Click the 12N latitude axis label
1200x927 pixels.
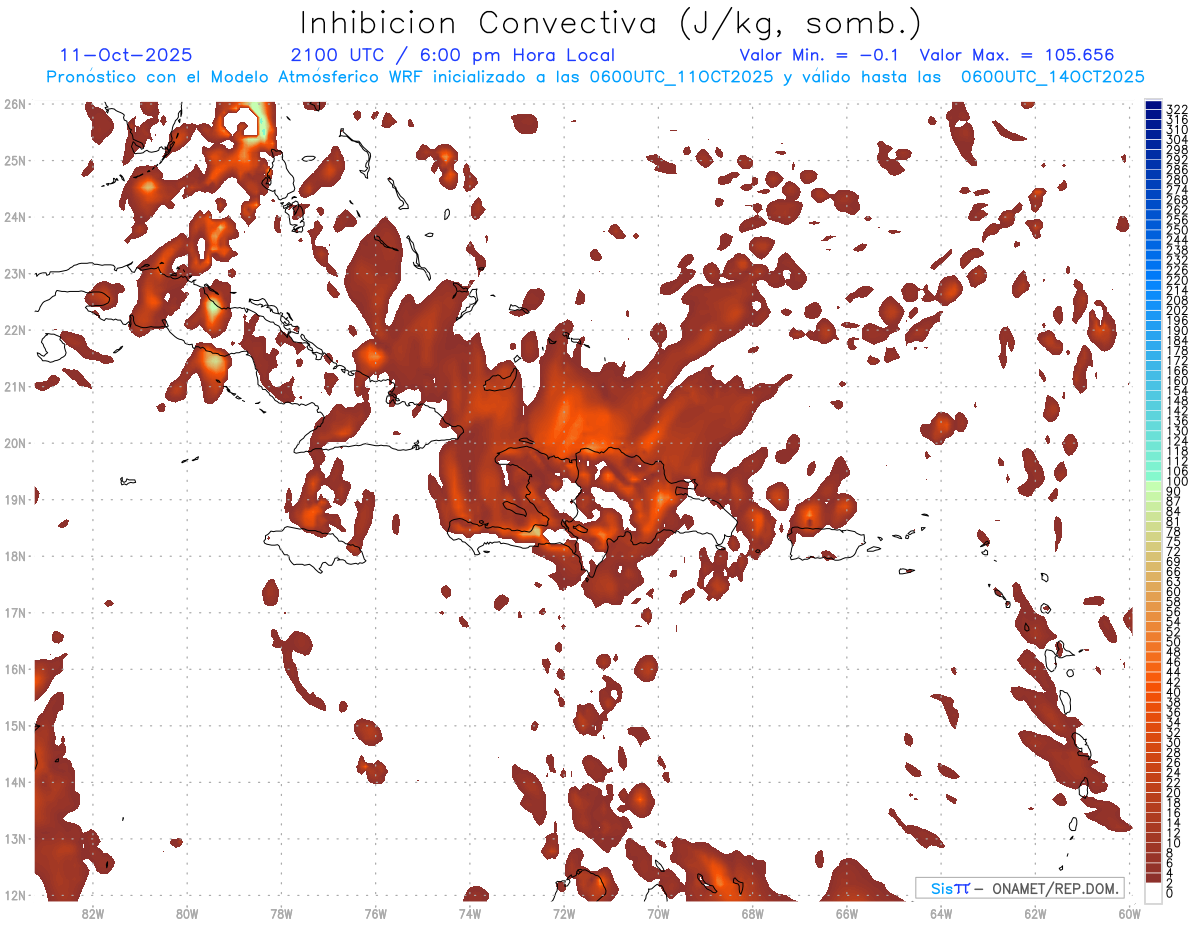15,895
